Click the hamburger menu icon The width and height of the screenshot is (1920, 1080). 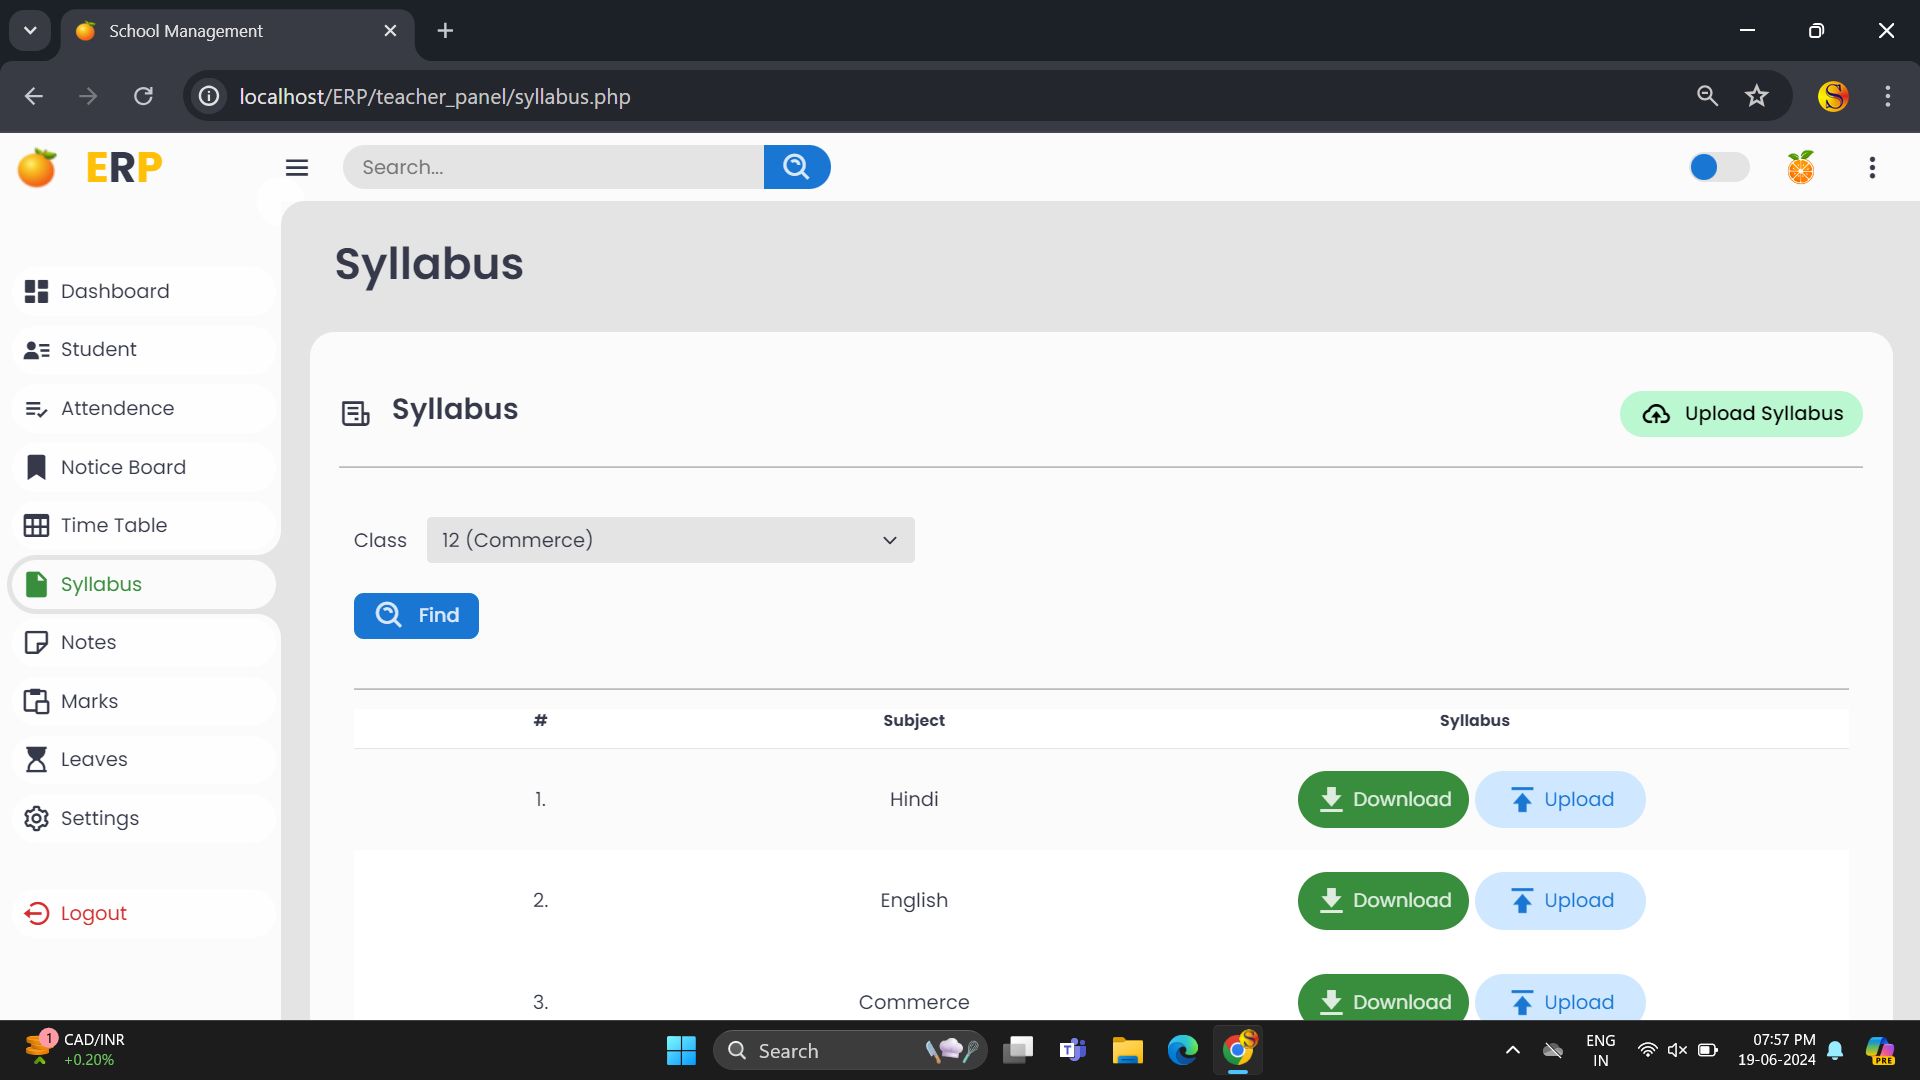tap(297, 167)
